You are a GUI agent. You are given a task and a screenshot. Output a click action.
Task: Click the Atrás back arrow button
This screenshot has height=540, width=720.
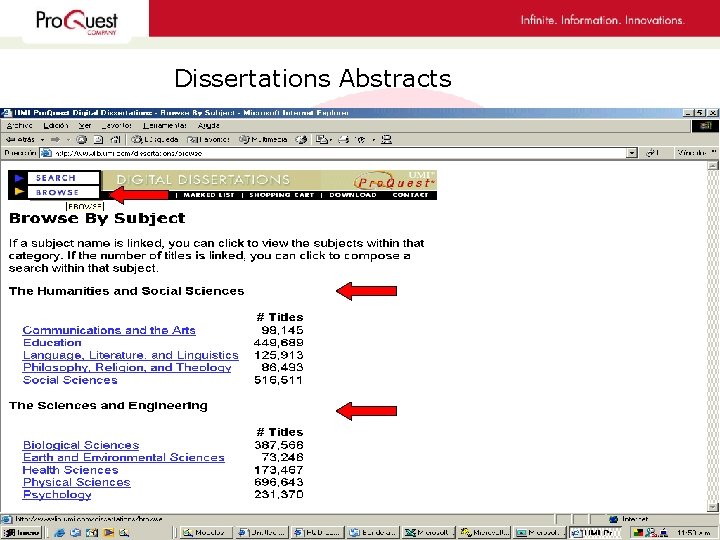point(20,140)
